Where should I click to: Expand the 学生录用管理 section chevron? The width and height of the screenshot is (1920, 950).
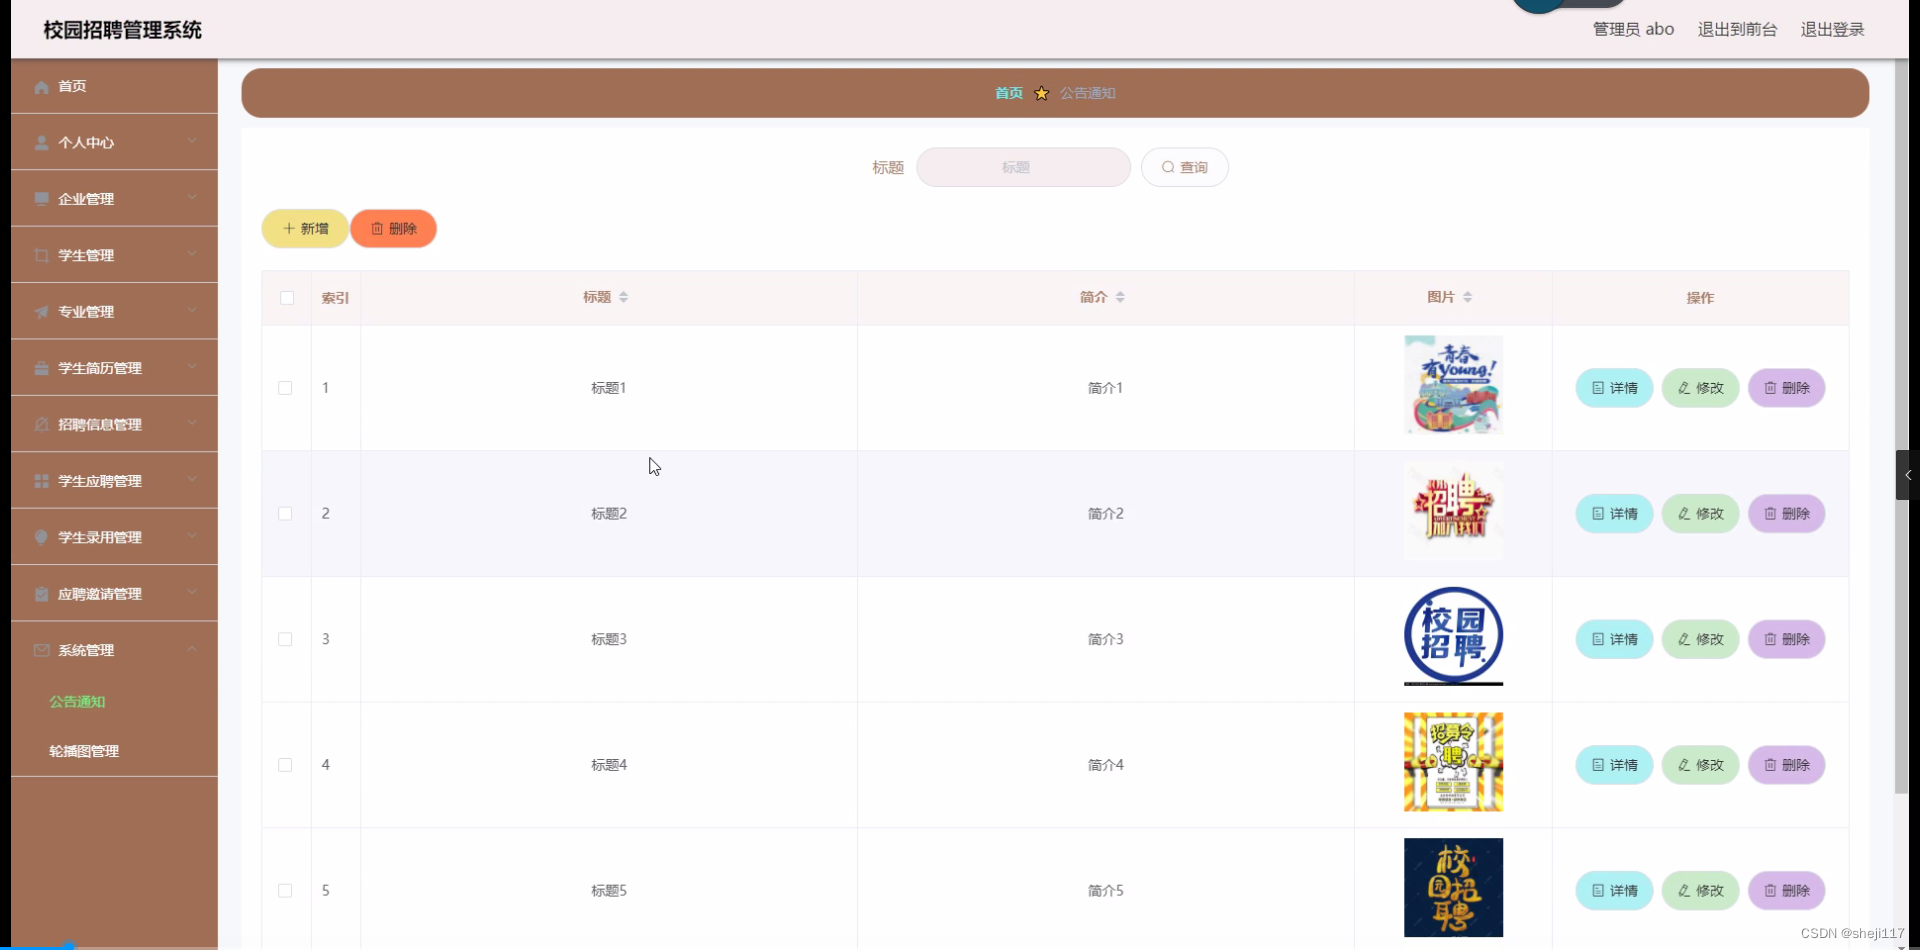pos(191,536)
